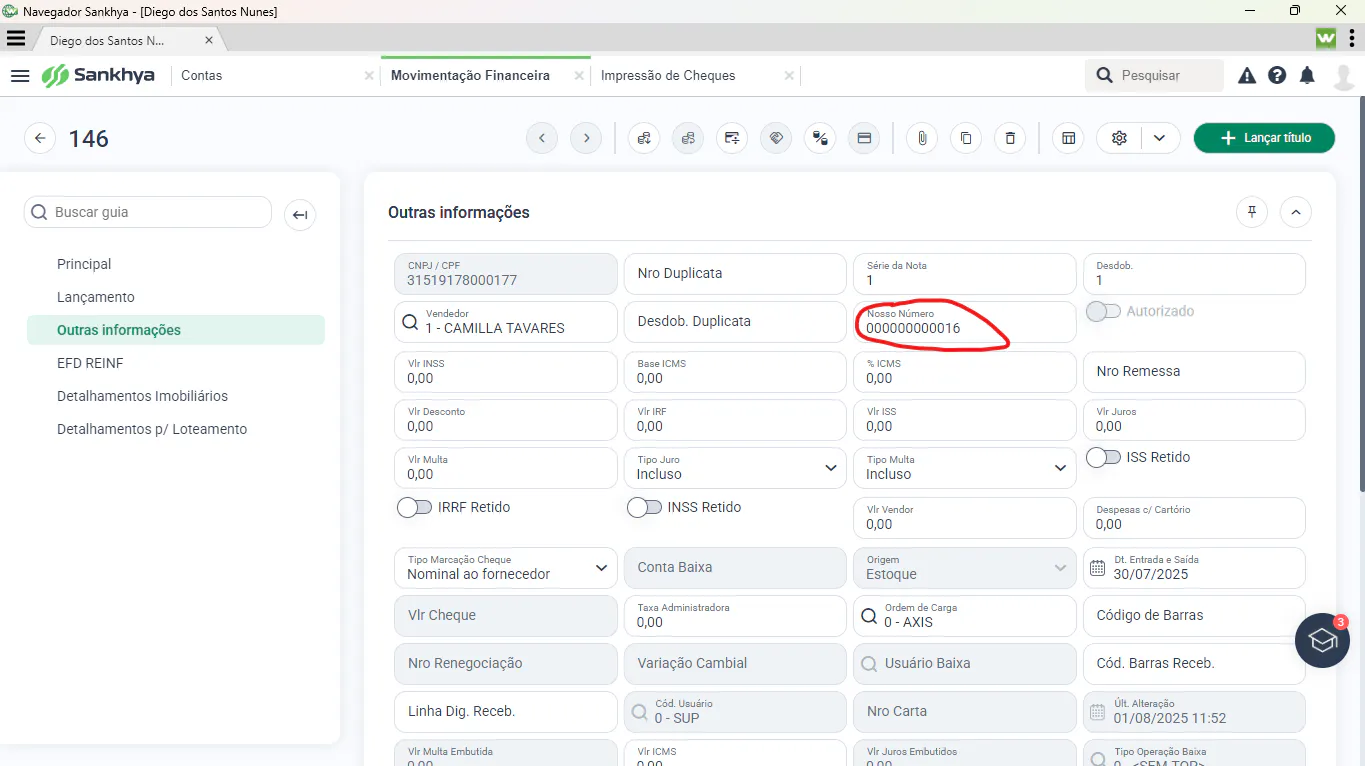Click the Pesquisar search box

[x=1154, y=75]
